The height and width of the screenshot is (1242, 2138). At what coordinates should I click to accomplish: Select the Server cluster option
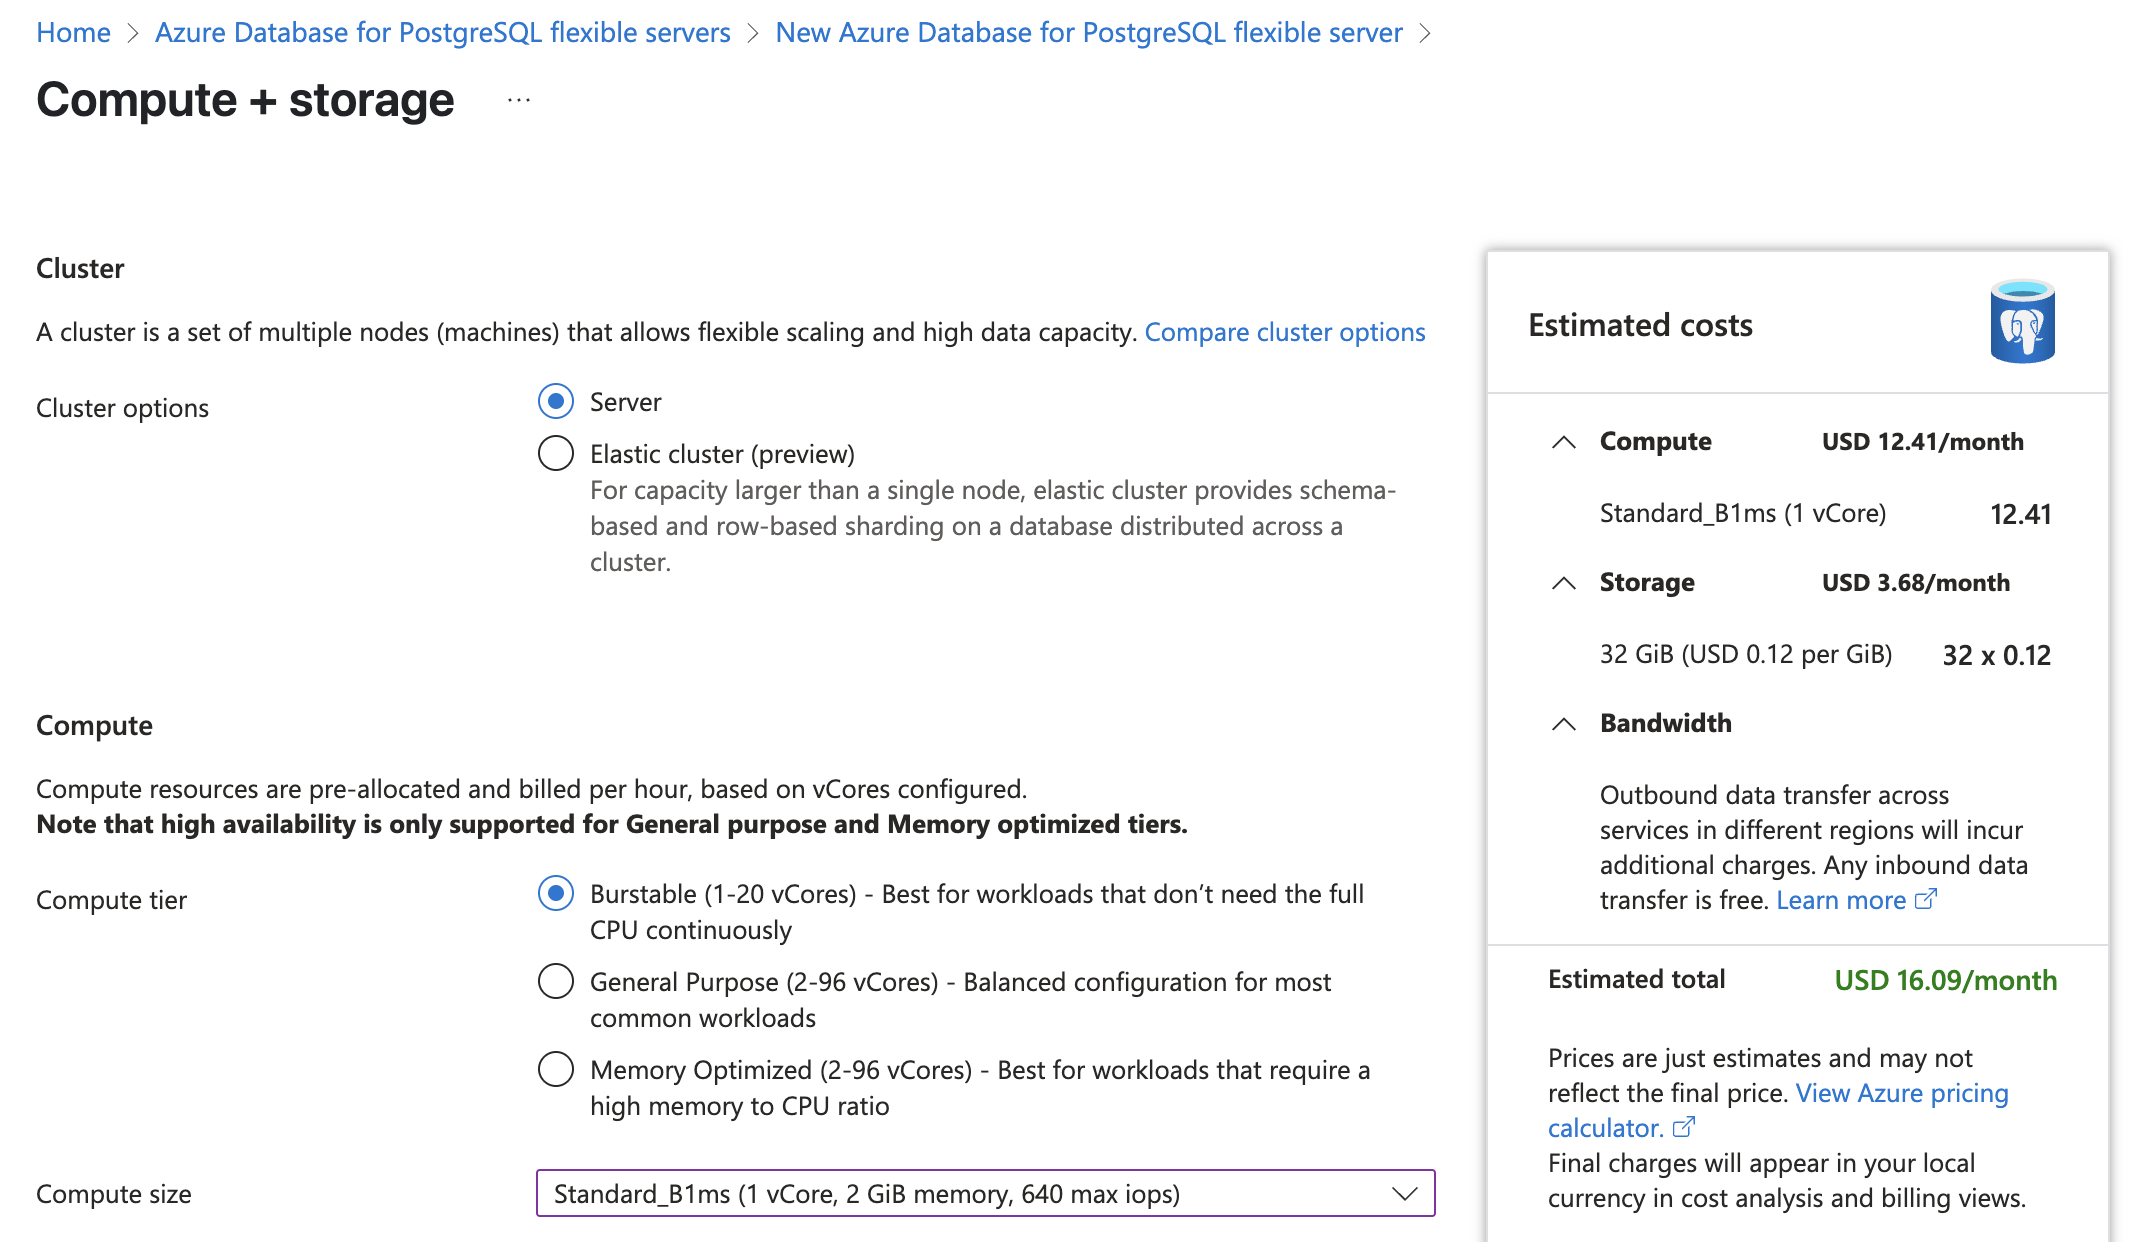pos(556,401)
